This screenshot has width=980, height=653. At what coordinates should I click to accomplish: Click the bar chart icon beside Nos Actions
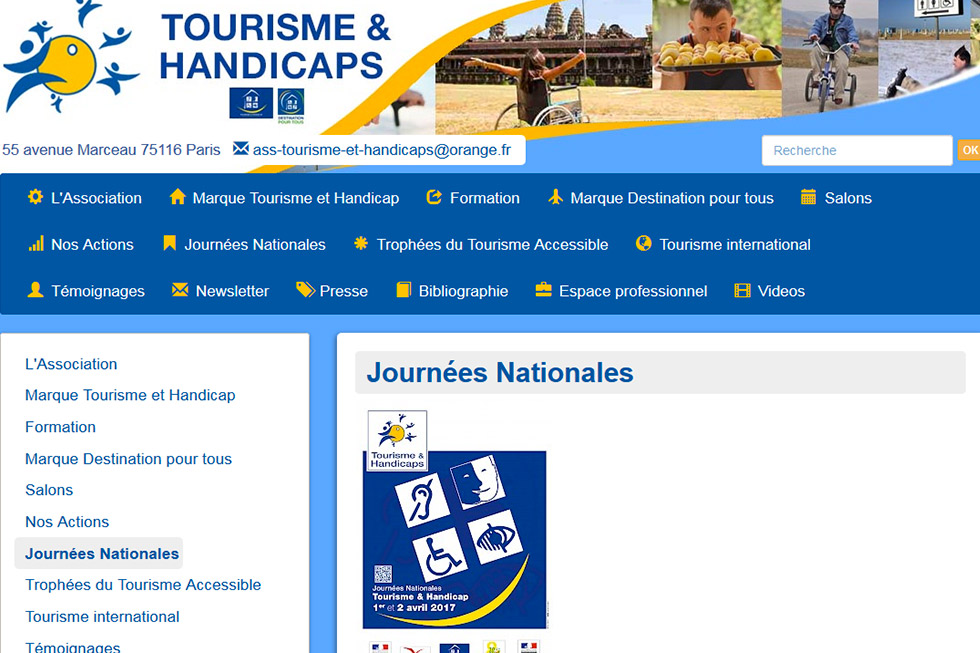point(36,244)
